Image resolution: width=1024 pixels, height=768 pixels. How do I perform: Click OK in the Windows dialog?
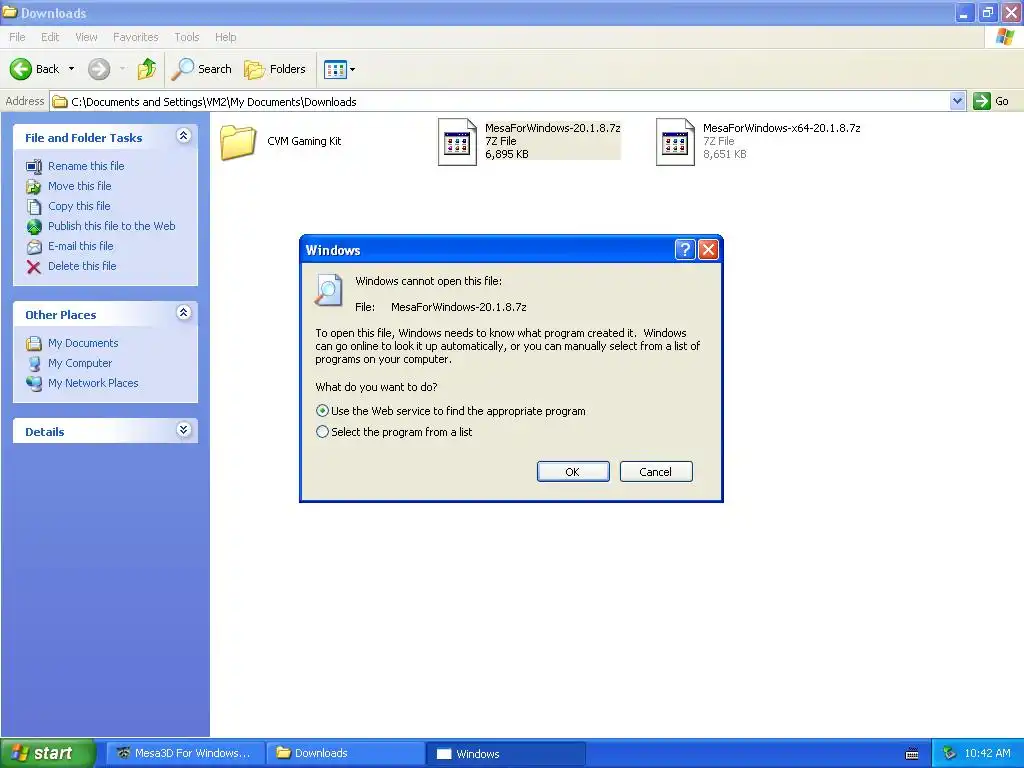tap(573, 472)
